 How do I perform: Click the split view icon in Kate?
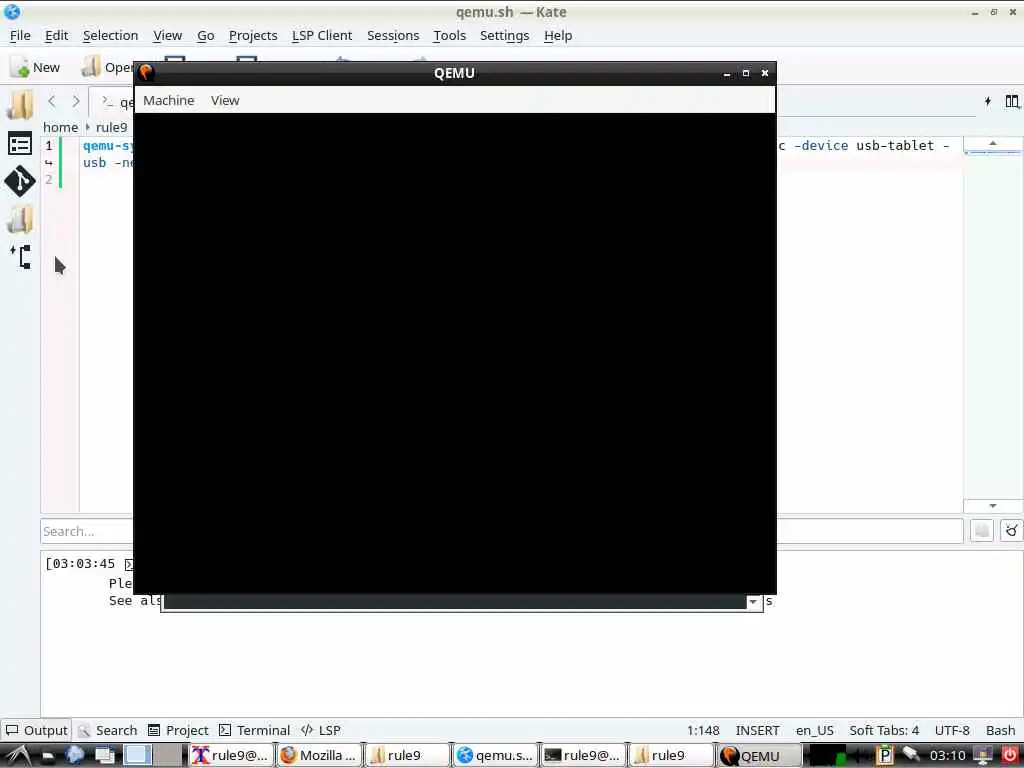coord(1012,101)
